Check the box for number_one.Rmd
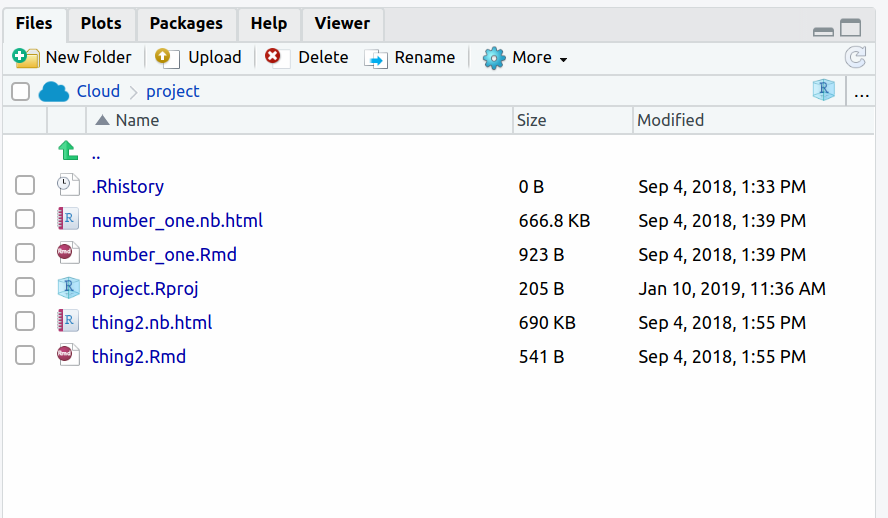Image resolution: width=888 pixels, height=518 pixels. pyautogui.click(x=25, y=254)
